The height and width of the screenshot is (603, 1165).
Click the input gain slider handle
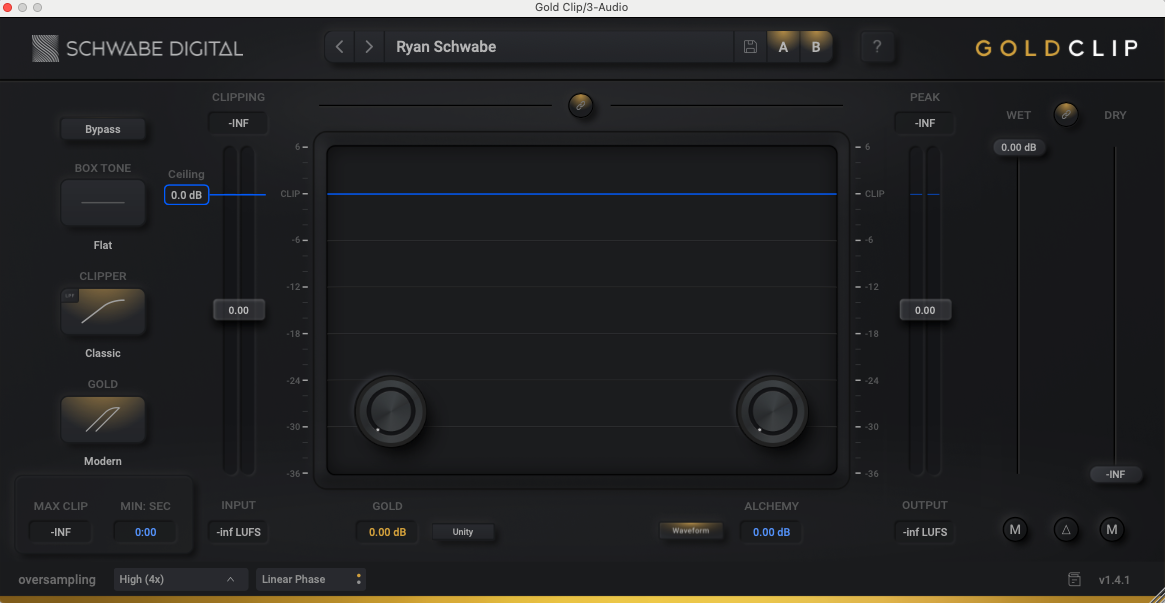pyautogui.click(x=238, y=310)
